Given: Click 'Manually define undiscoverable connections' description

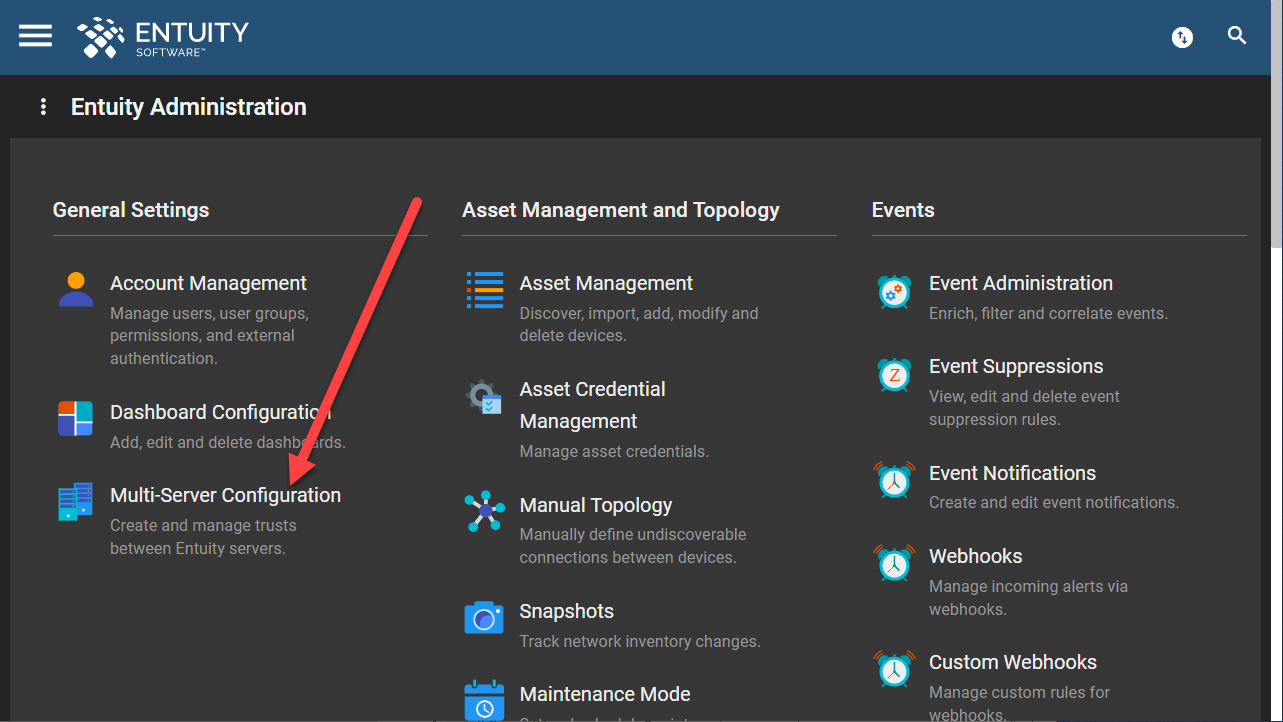Looking at the screenshot, I should pyautogui.click(x=633, y=546).
